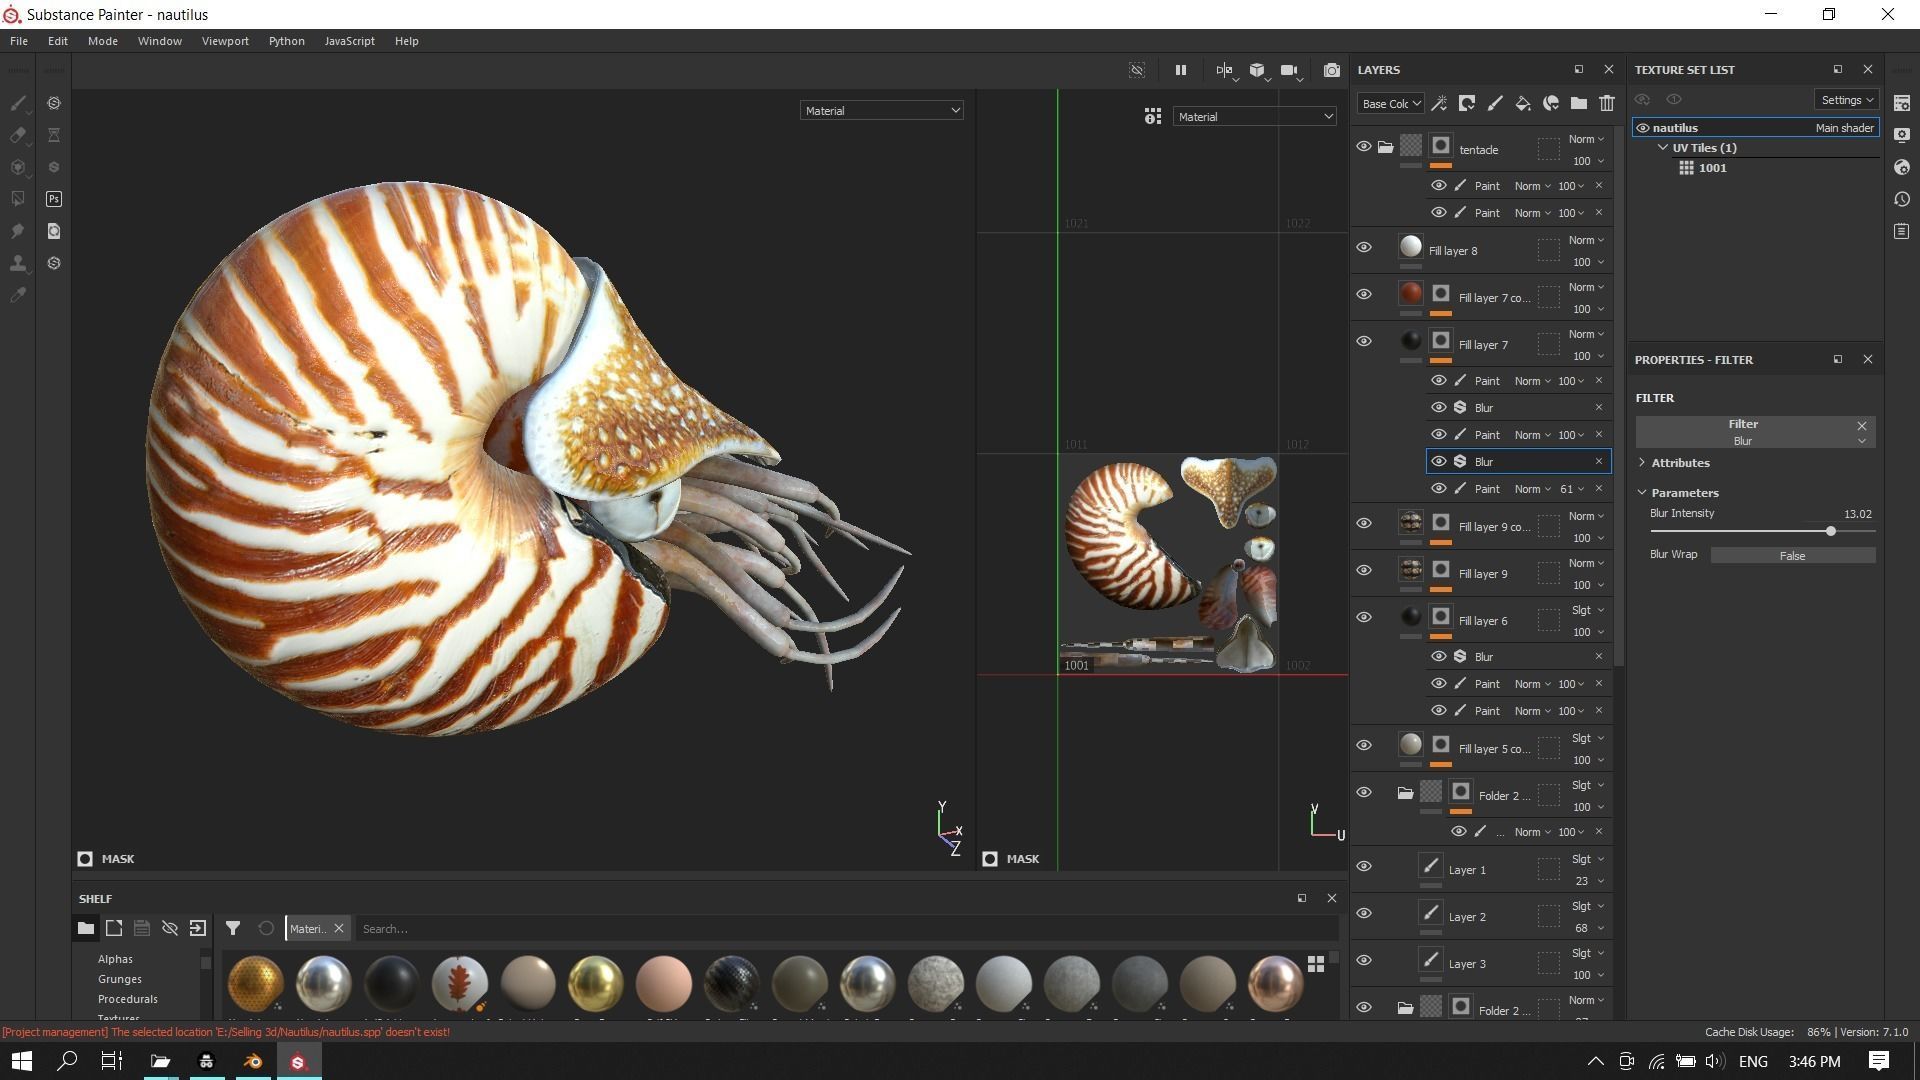Add a mask in Layers toolbar
1920x1080 pixels.
pyautogui.click(x=1467, y=103)
